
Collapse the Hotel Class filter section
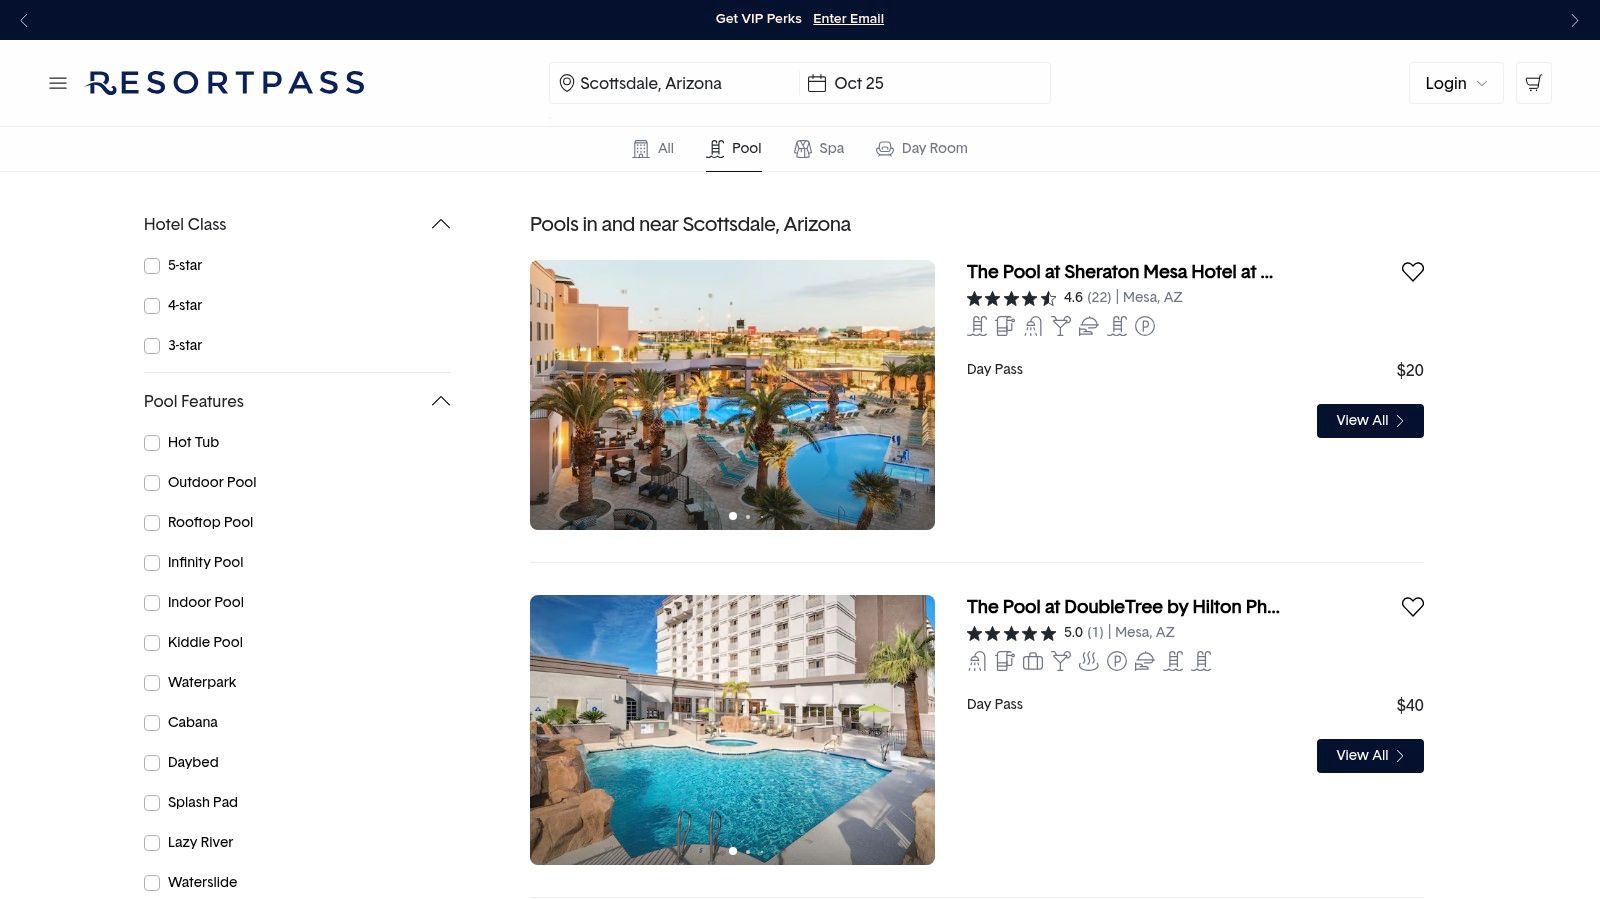(x=440, y=225)
